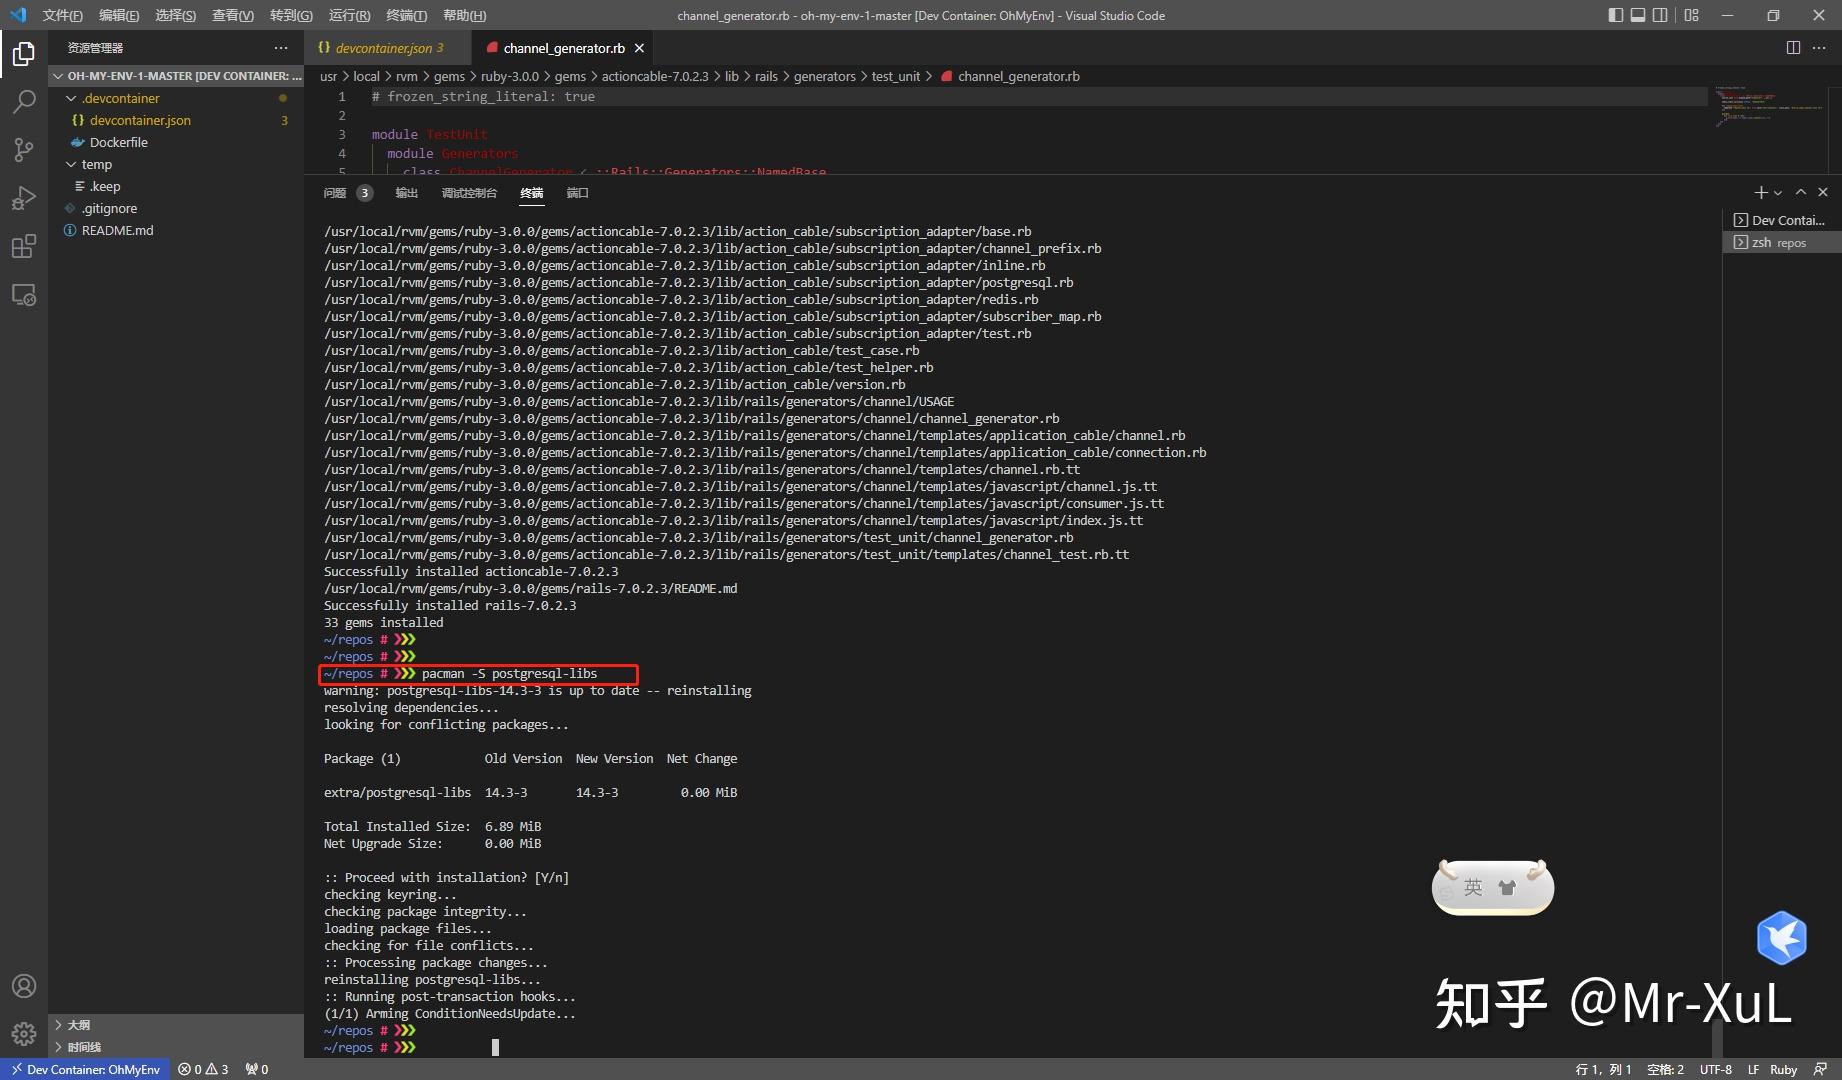Change encoding via UTF-8 status item
Viewport: 1842px width, 1080px height.
pyautogui.click(x=1715, y=1069)
